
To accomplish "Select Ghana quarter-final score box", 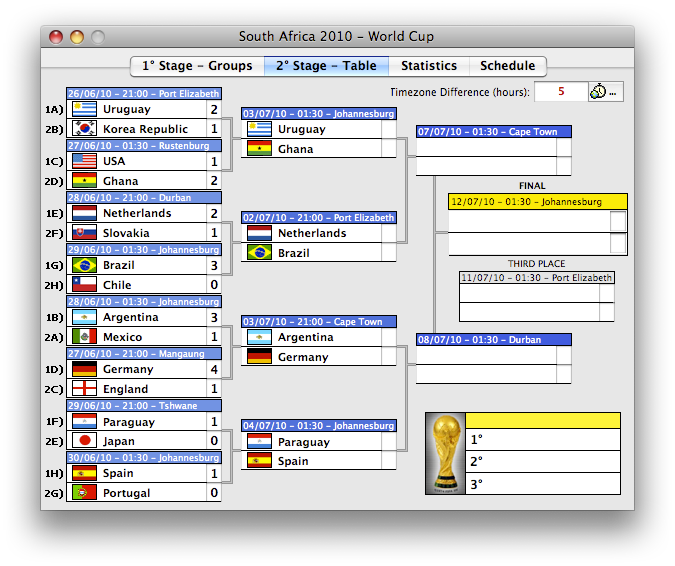I will [389, 148].
